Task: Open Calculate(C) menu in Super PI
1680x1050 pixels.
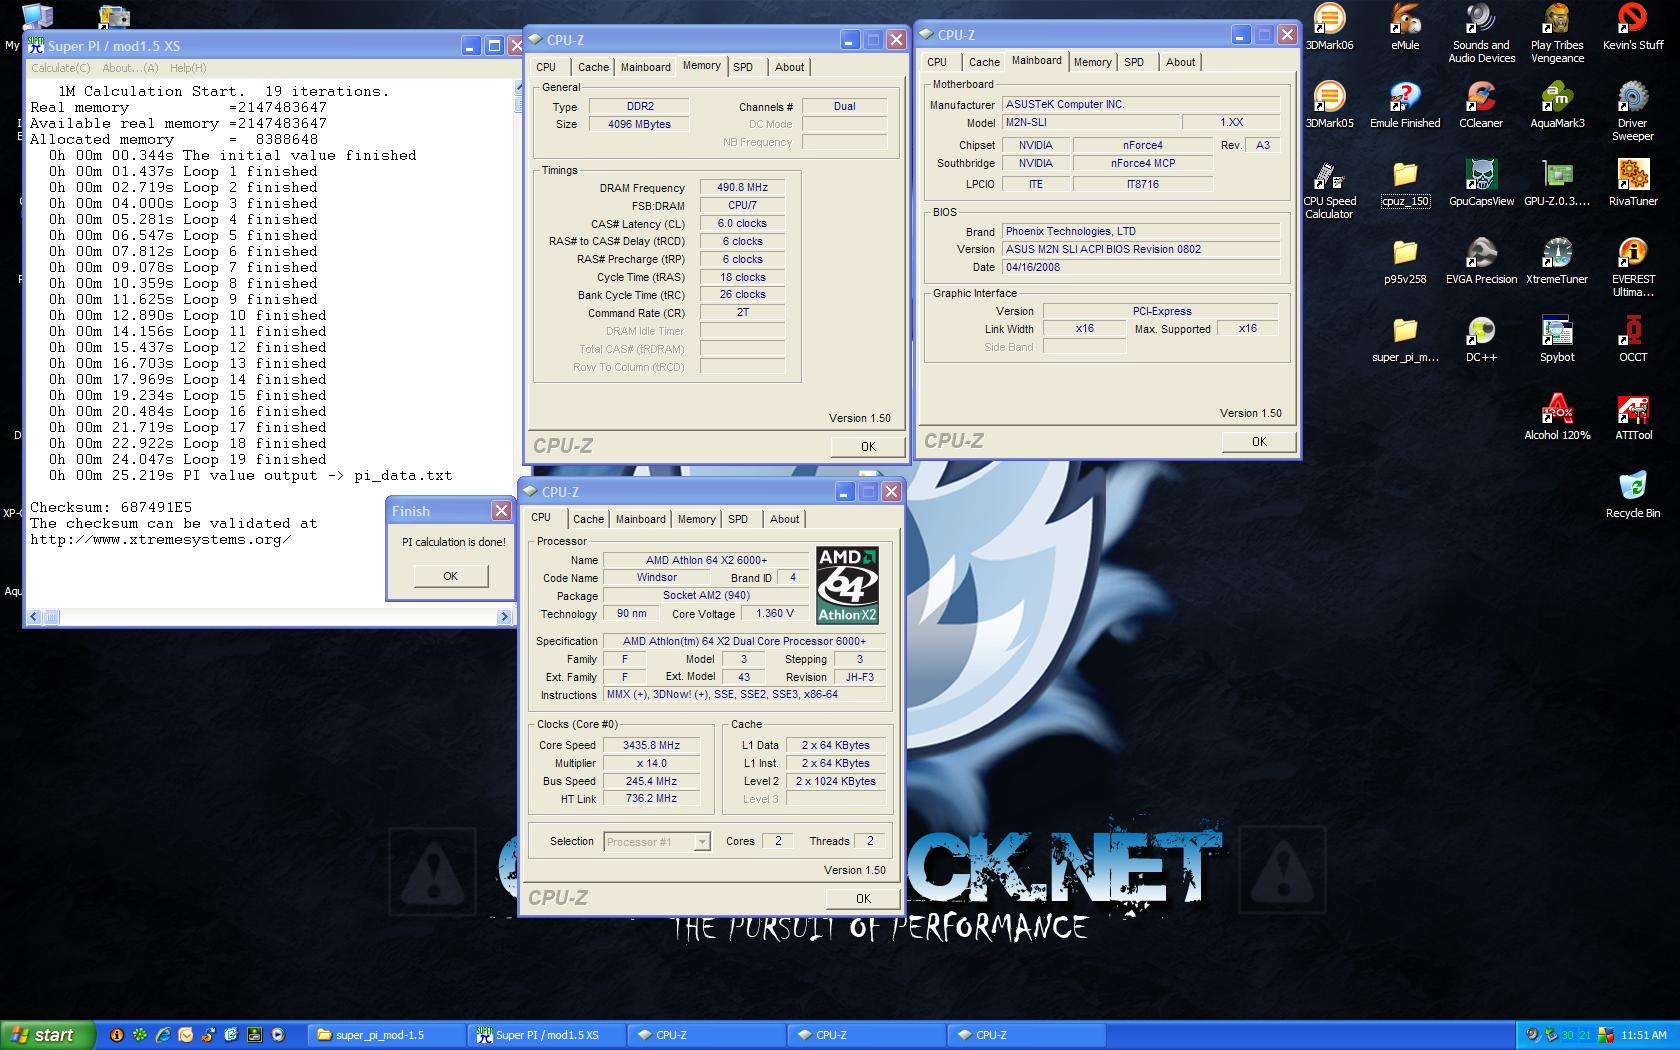Action: coord(60,68)
